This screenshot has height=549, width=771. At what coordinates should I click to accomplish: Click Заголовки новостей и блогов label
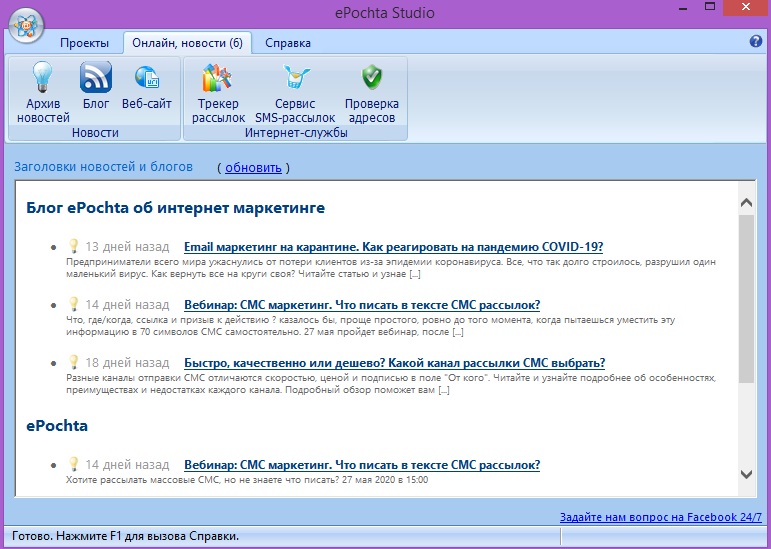[103, 167]
